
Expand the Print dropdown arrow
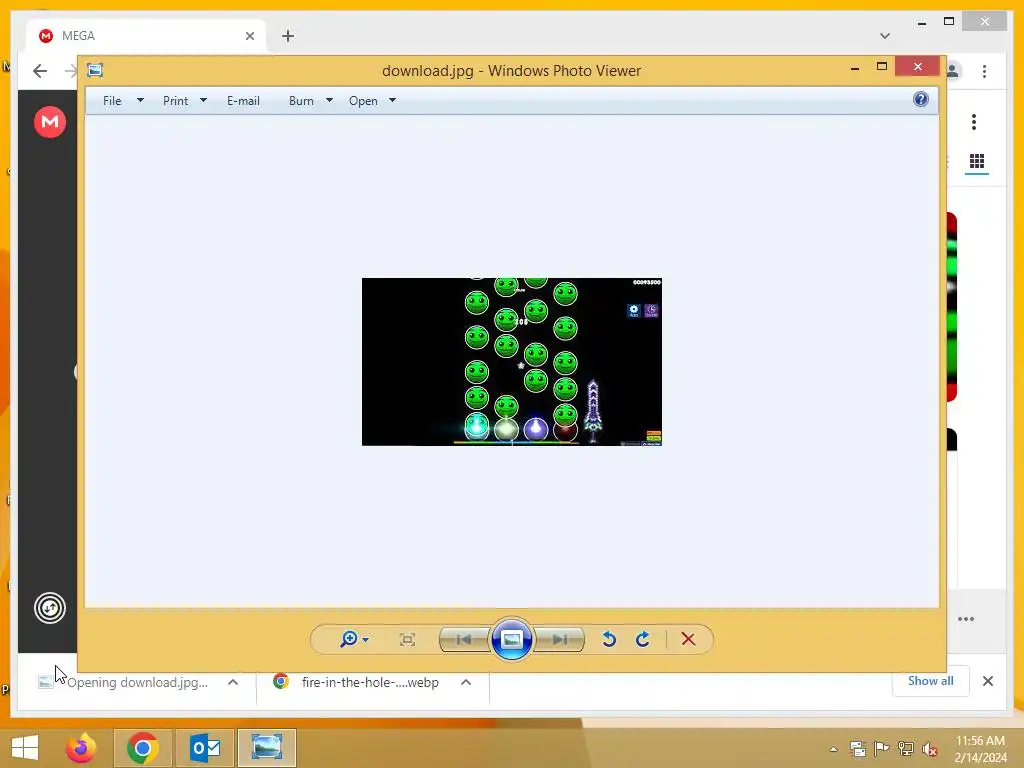click(x=203, y=101)
